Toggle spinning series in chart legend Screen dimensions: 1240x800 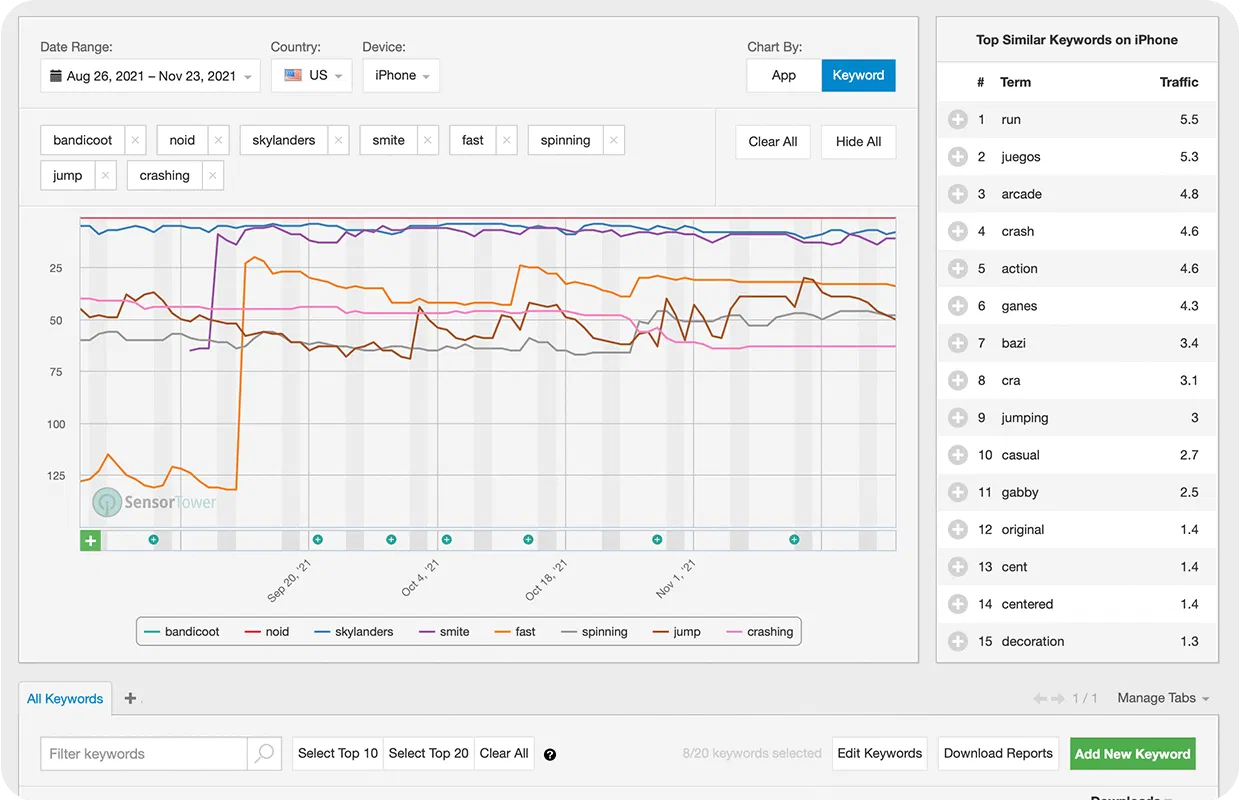pyautogui.click(x=594, y=632)
